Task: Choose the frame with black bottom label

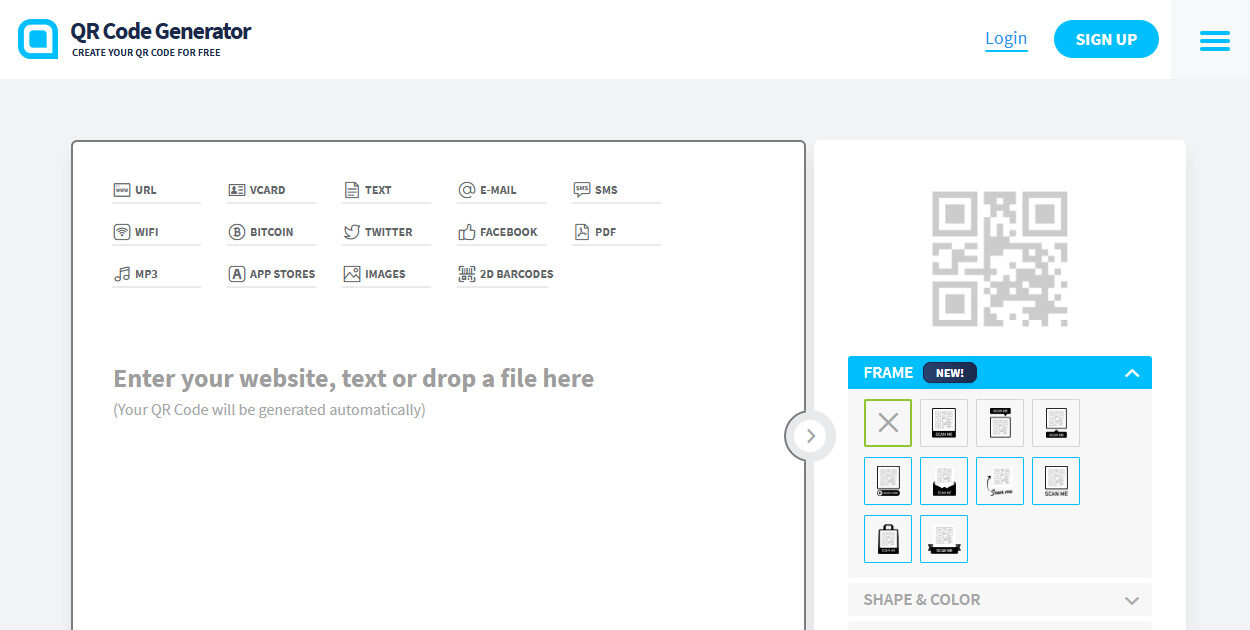Action: tap(944, 423)
